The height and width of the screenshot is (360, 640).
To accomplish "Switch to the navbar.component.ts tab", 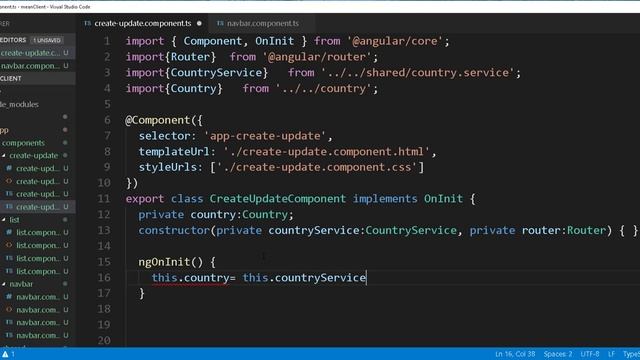I will [262, 23].
